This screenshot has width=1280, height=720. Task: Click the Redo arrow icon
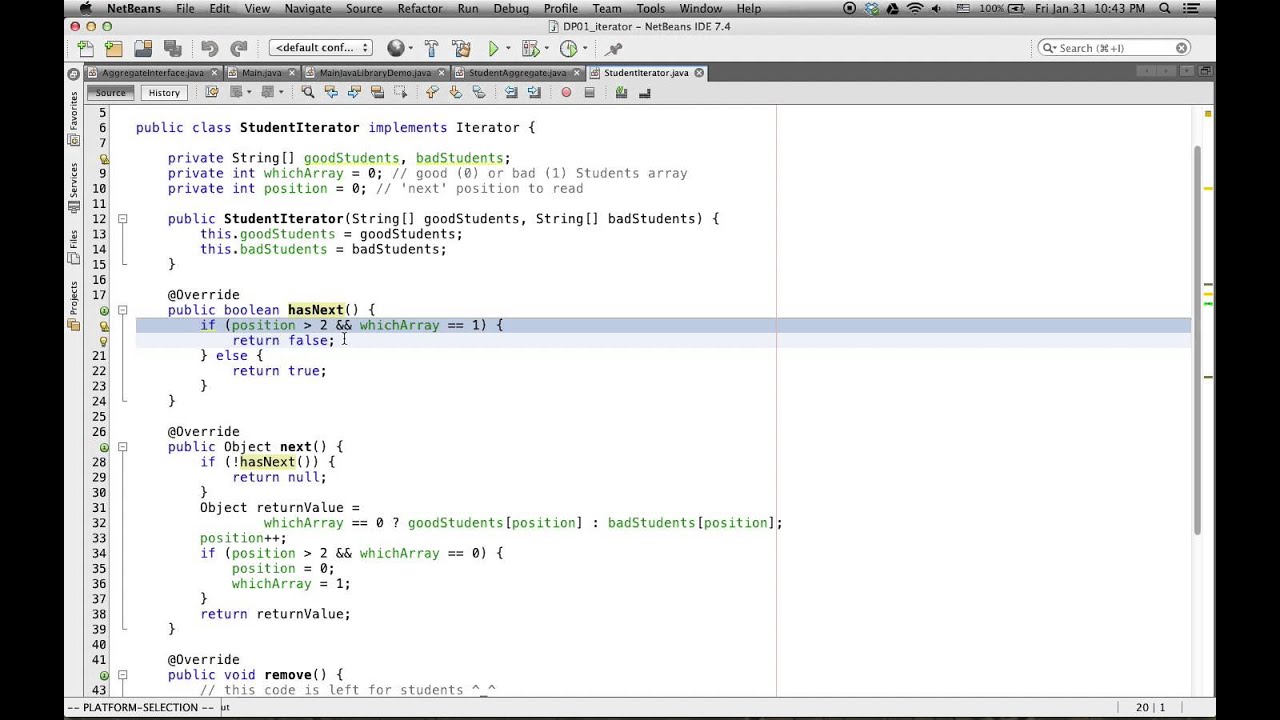coord(238,48)
